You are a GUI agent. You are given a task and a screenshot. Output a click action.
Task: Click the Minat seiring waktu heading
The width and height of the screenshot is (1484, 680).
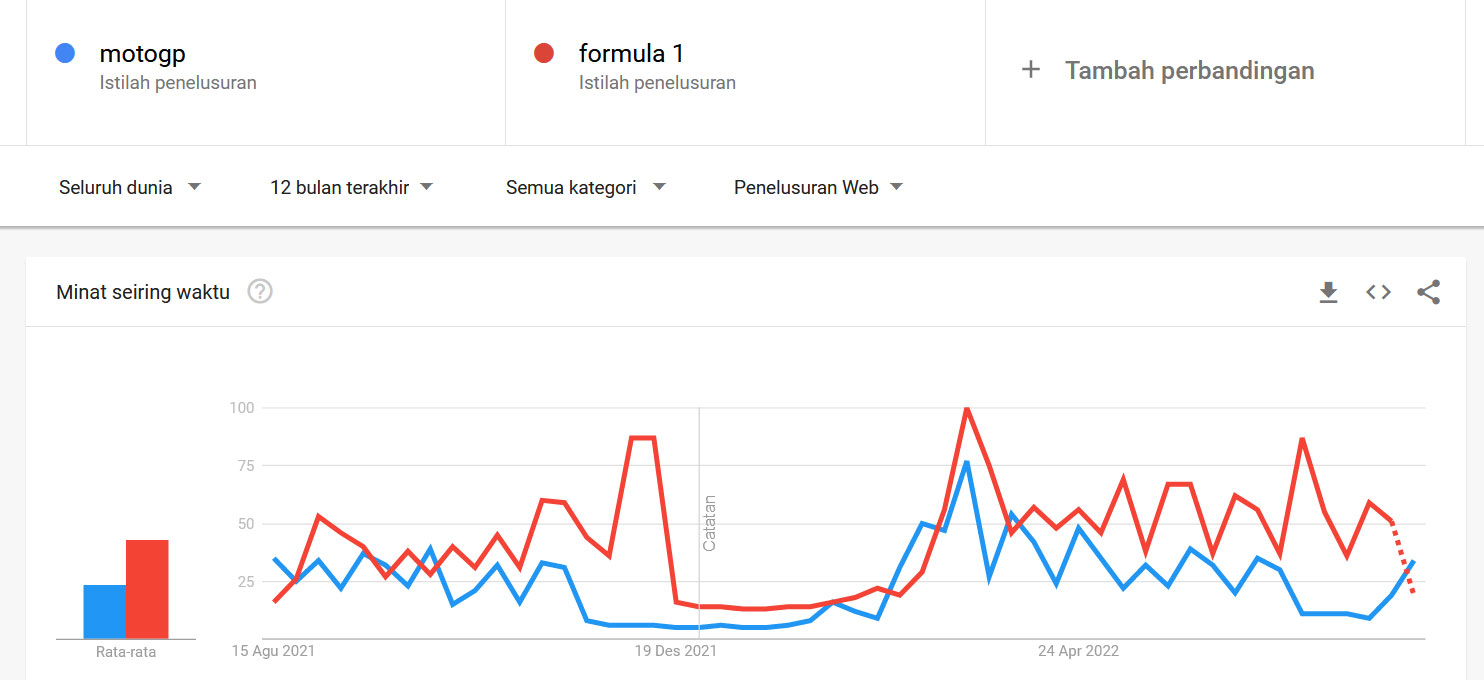tap(143, 292)
